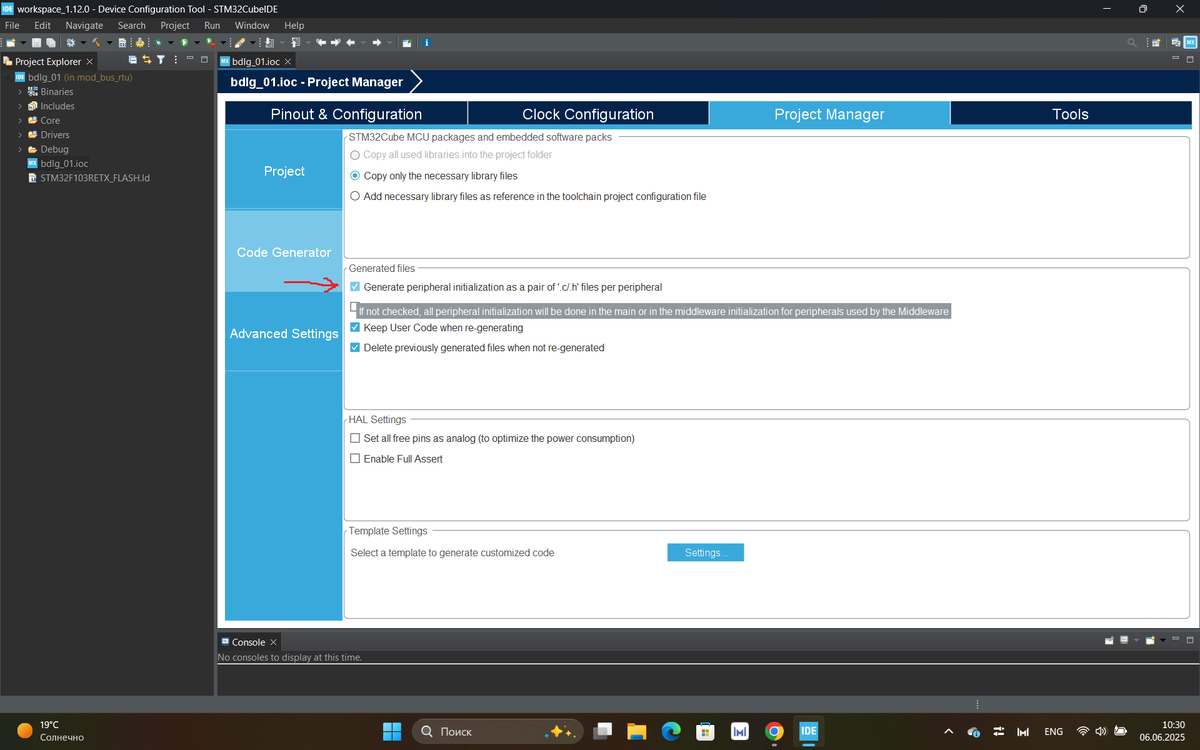Select radio Copy all used libraries into project folder
Image resolution: width=1200 pixels, height=750 pixels.
[x=355, y=154]
